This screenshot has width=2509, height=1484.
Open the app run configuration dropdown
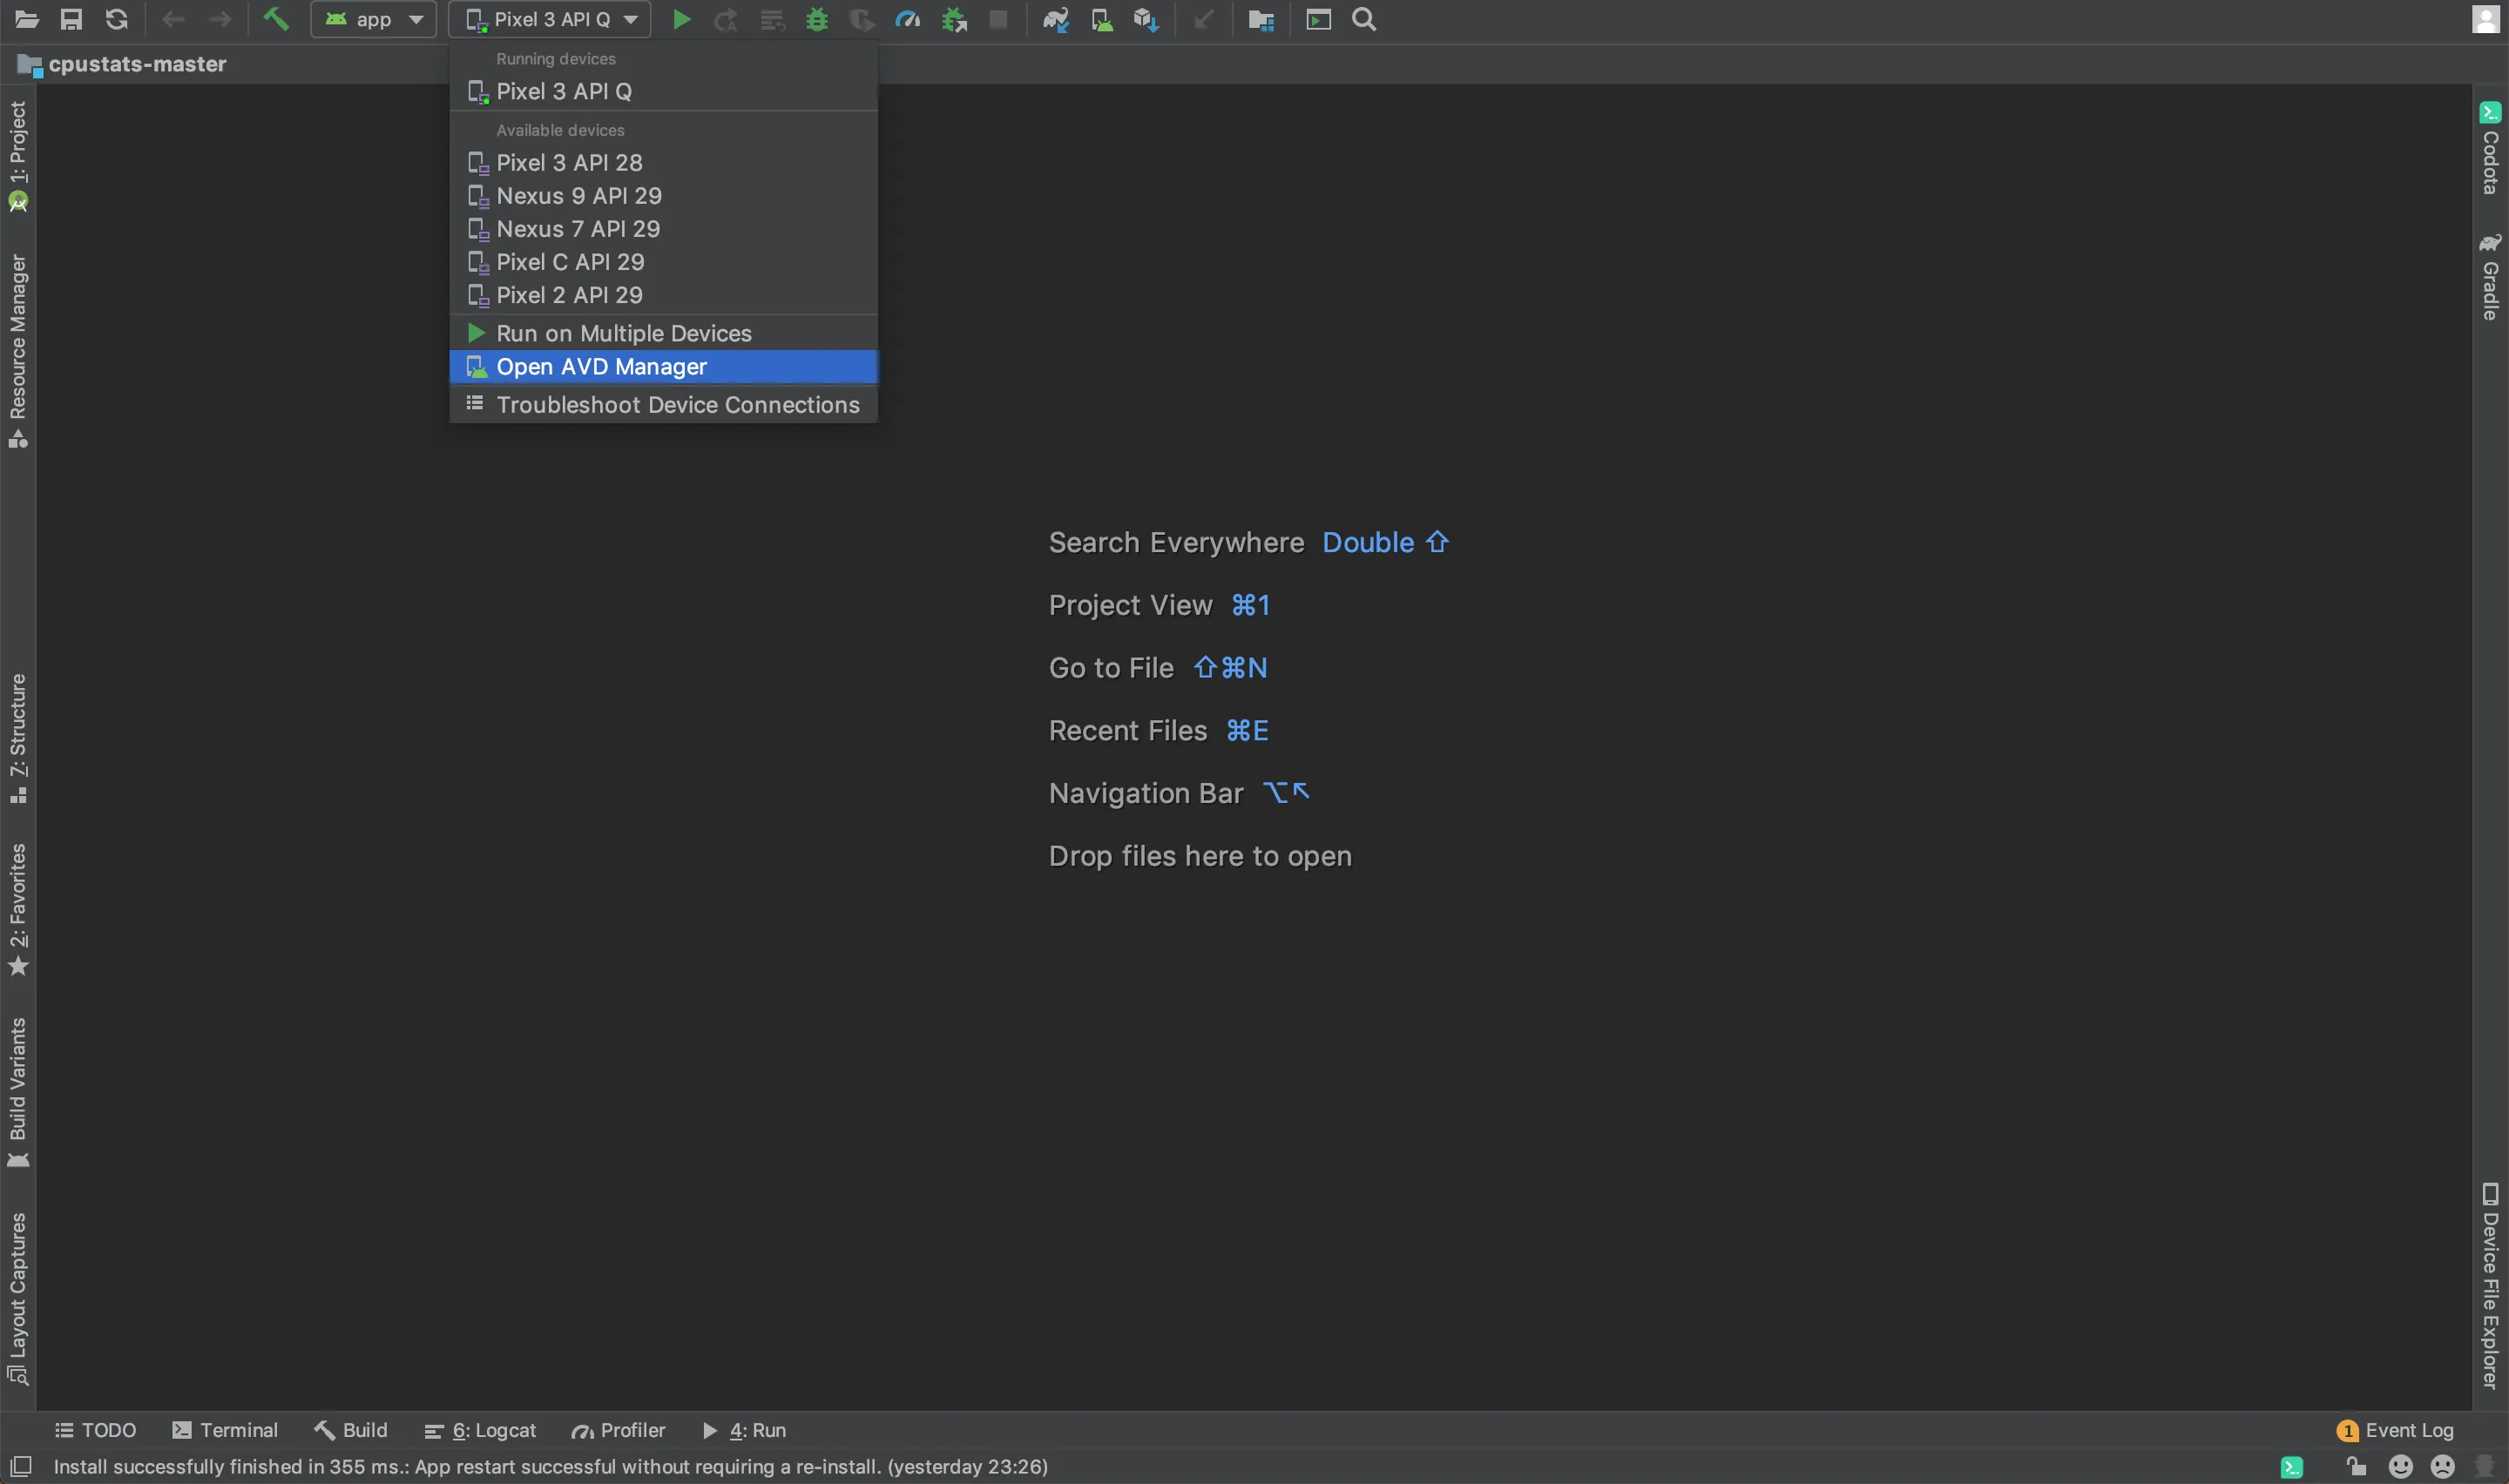pyautogui.click(x=373, y=19)
